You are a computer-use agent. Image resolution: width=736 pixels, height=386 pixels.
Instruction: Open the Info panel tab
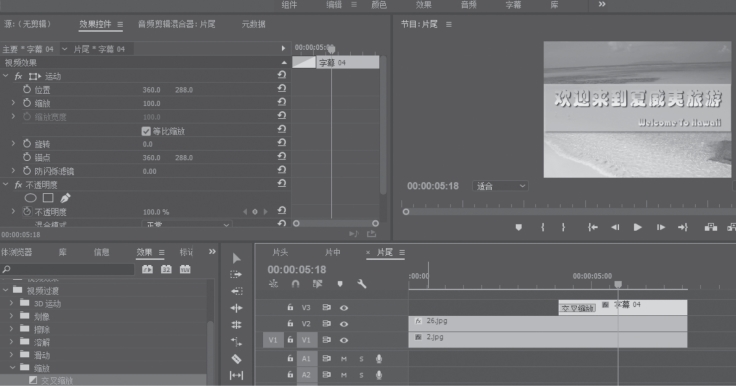coord(101,252)
